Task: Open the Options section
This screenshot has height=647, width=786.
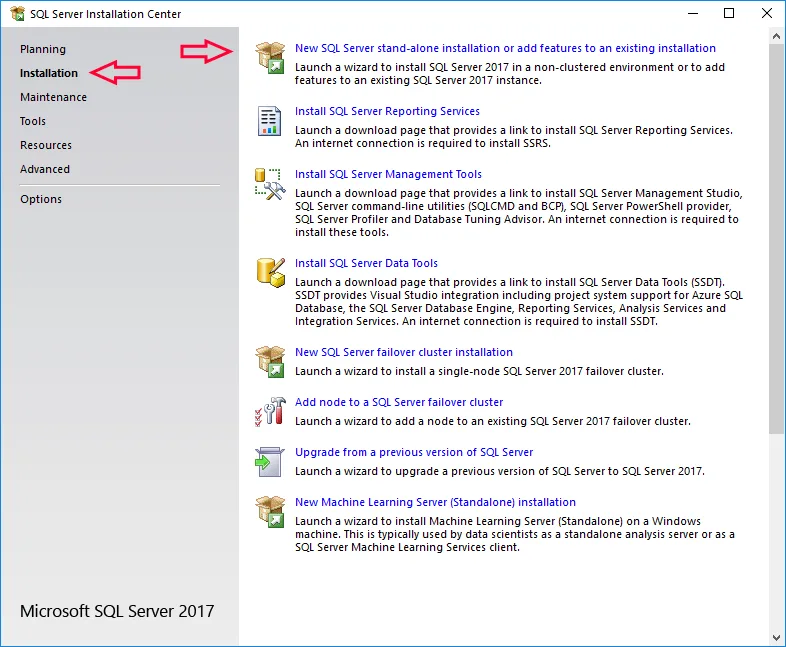Action: point(41,199)
